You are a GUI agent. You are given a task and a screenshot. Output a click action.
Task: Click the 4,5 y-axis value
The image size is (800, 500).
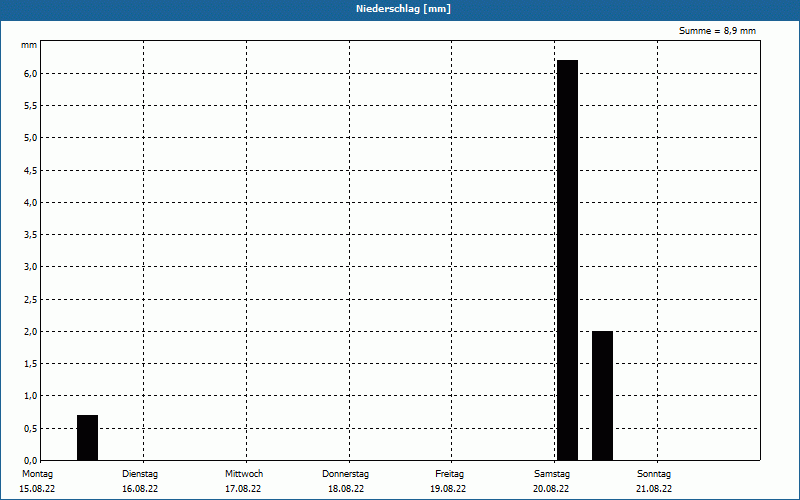pyautogui.click(x=30, y=170)
